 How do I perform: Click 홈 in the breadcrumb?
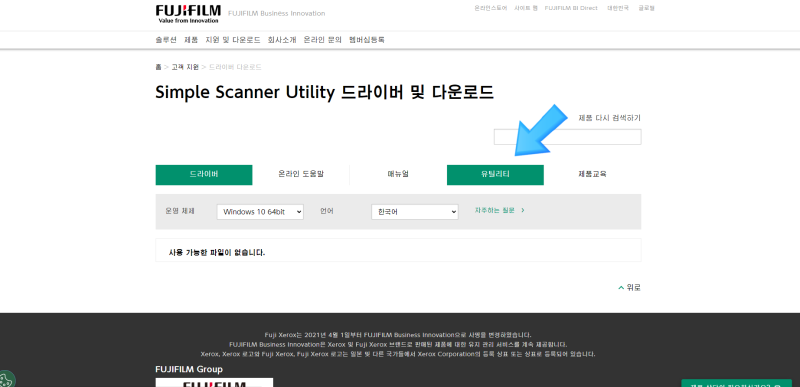(158, 67)
